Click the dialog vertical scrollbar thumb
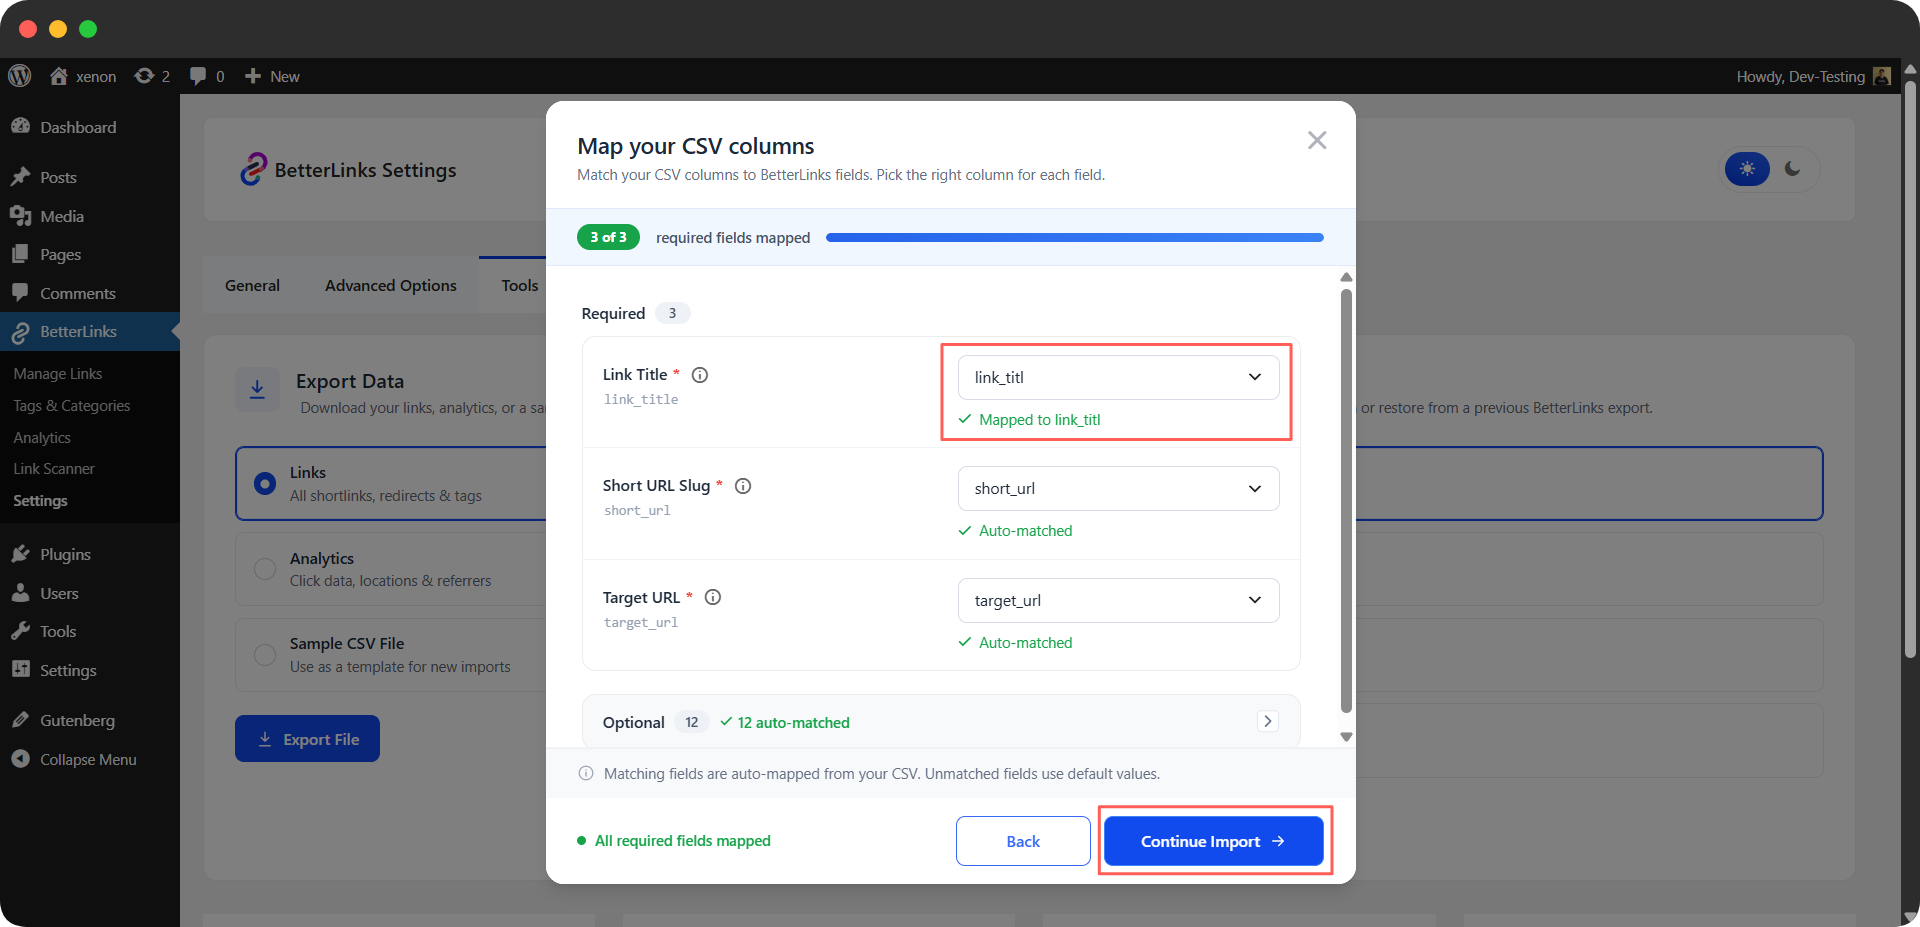Screen dimensions: 1920x927 point(1346,500)
